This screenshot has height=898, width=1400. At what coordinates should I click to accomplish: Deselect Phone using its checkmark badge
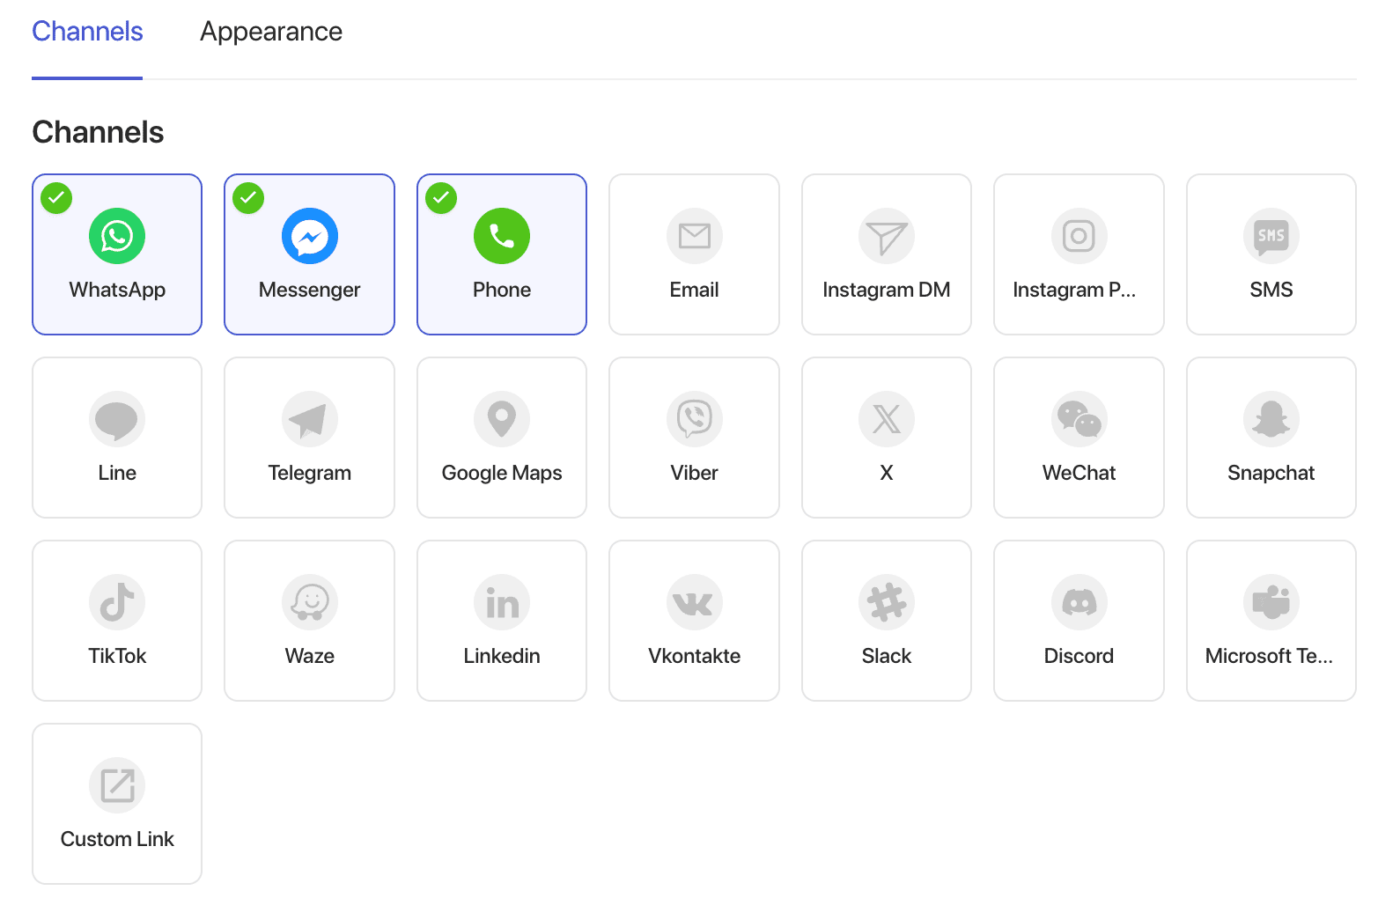tap(441, 198)
